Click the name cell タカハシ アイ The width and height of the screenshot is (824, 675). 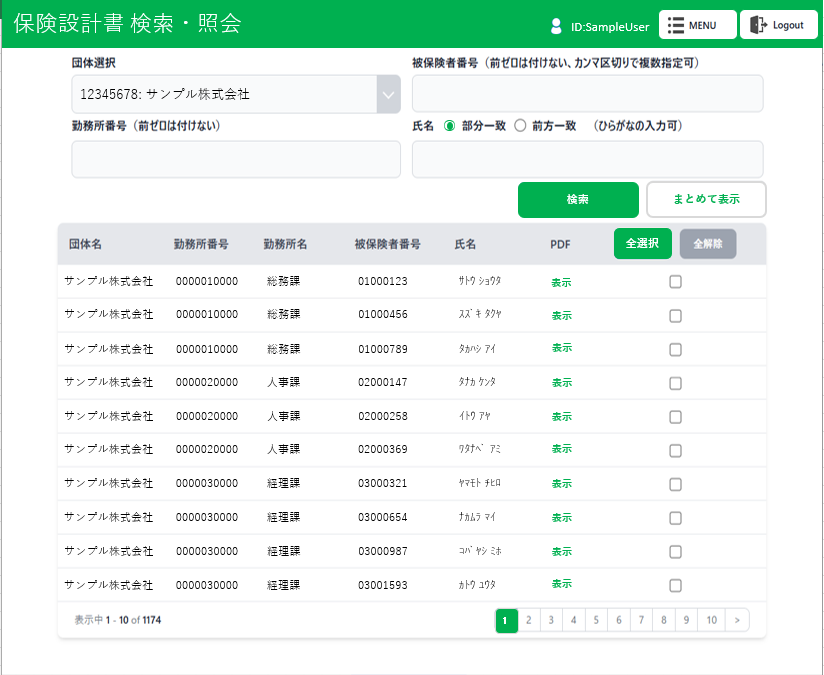tap(477, 349)
